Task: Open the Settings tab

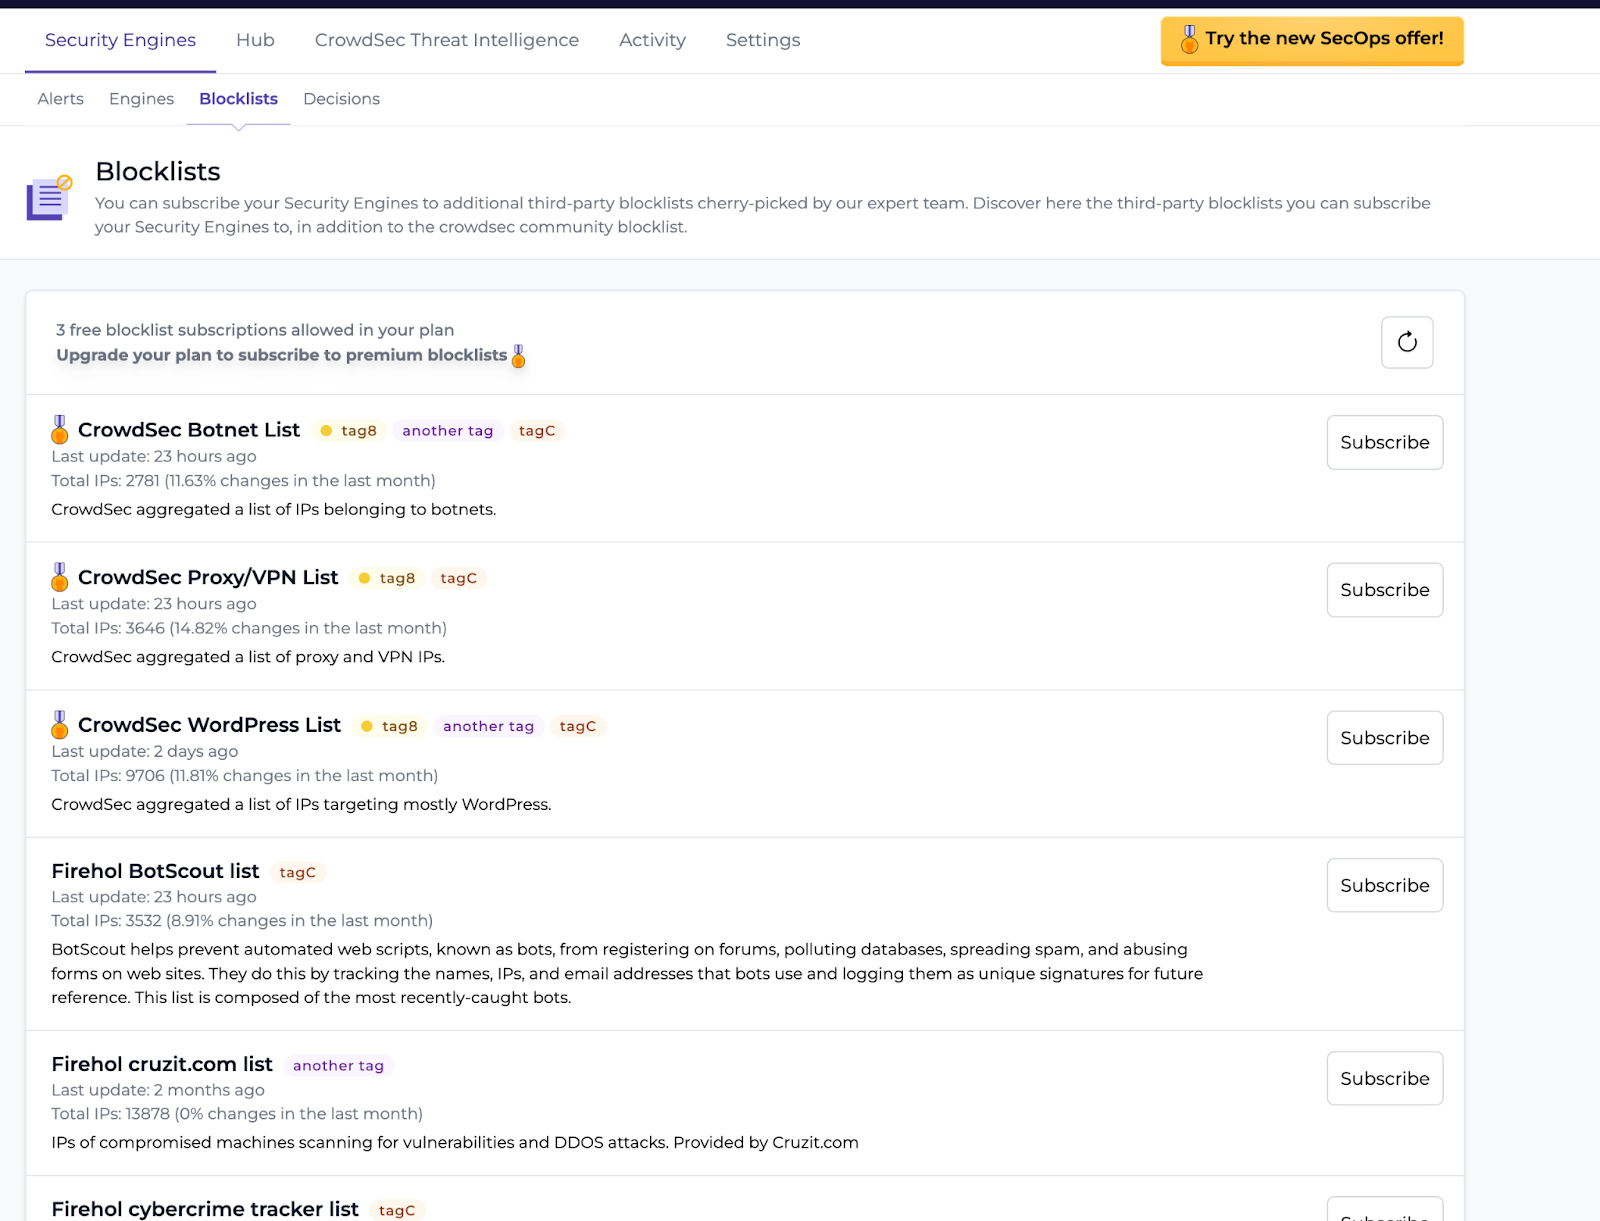Action: 763,40
